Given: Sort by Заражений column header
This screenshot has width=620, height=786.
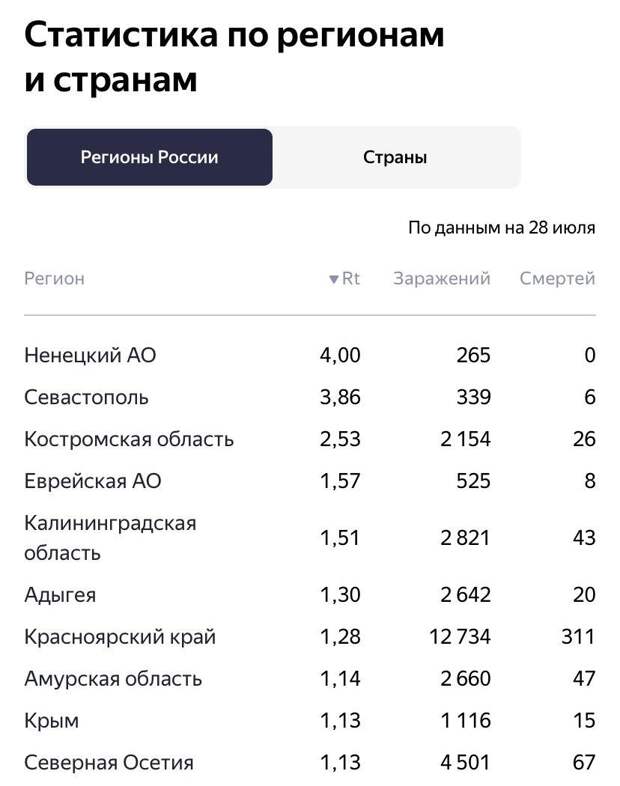Looking at the screenshot, I should [442, 278].
